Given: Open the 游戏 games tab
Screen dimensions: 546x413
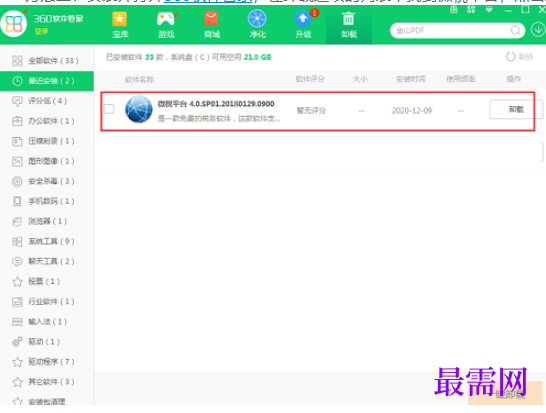Looking at the screenshot, I should (166, 25).
